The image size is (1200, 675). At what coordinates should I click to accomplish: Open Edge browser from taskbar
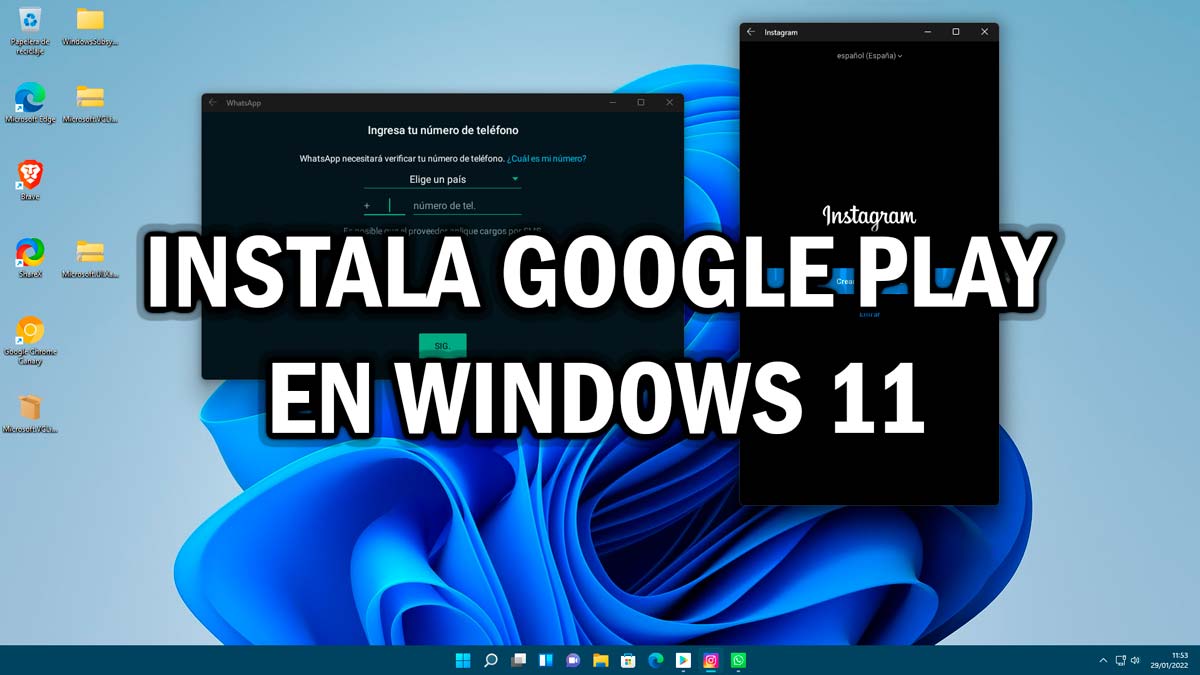coord(656,660)
